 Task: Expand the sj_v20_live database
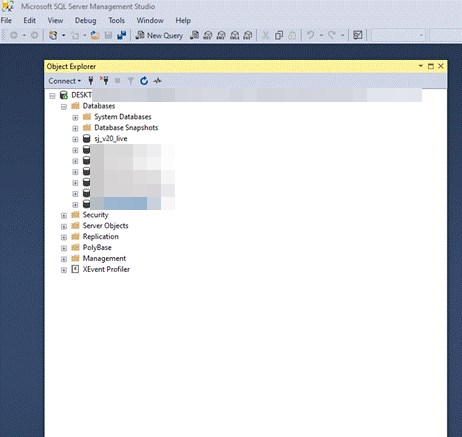(x=75, y=139)
